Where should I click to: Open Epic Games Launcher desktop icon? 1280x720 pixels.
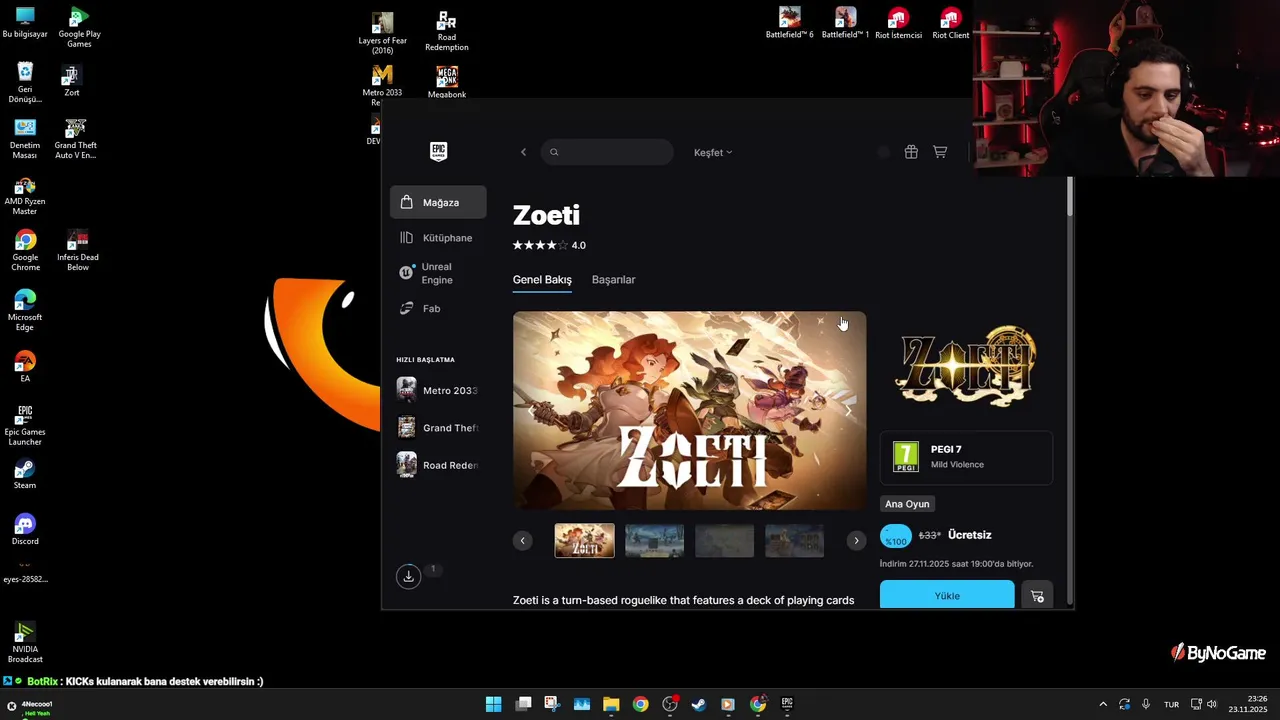[x=25, y=425]
